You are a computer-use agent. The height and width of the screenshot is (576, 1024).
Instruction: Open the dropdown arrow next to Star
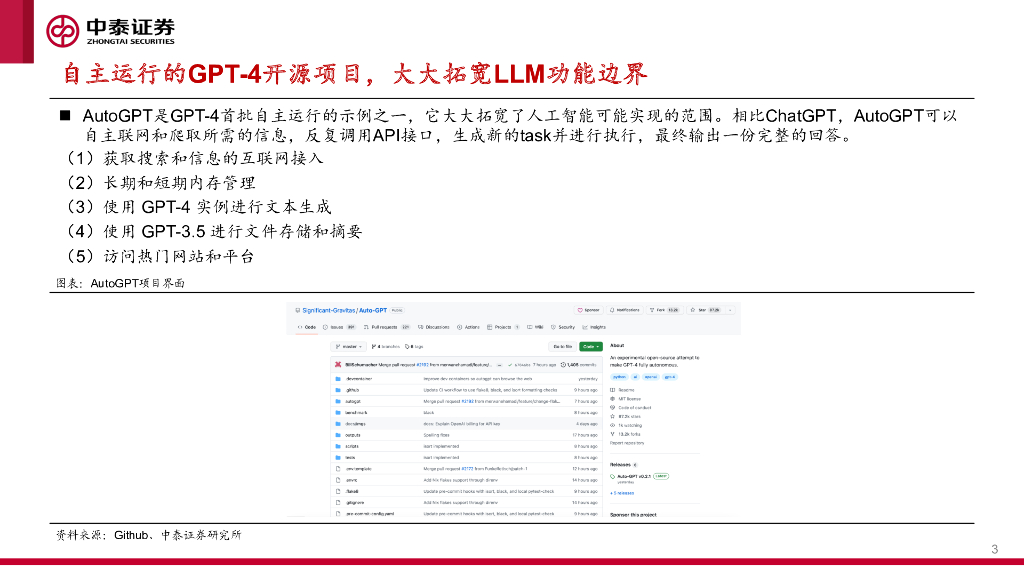tap(730, 310)
